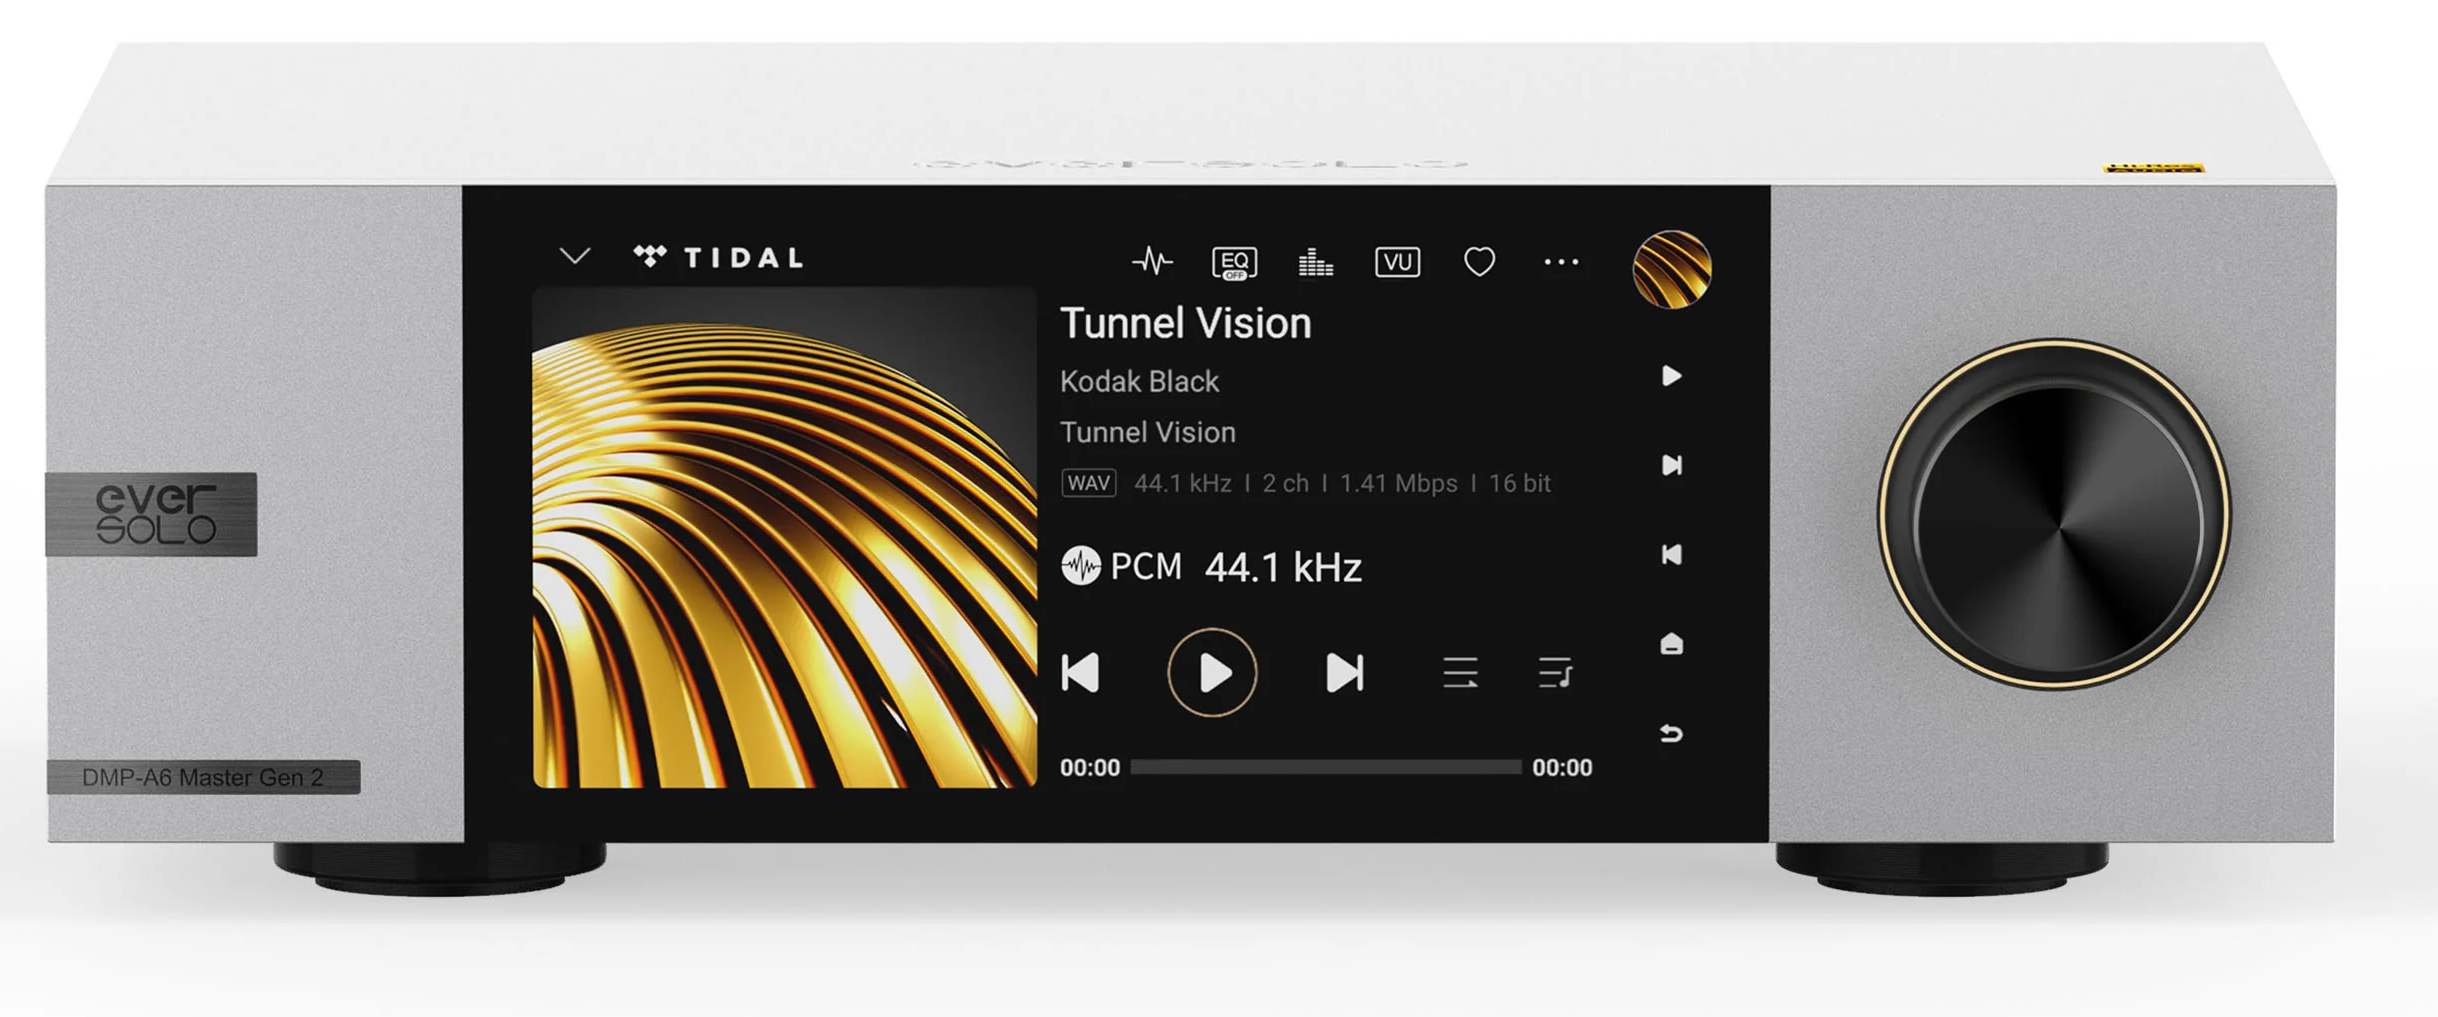The height and width of the screenshot is (1017, 2438).
Task: Open the waveform signal path icon
Action: coord(1152,262)
